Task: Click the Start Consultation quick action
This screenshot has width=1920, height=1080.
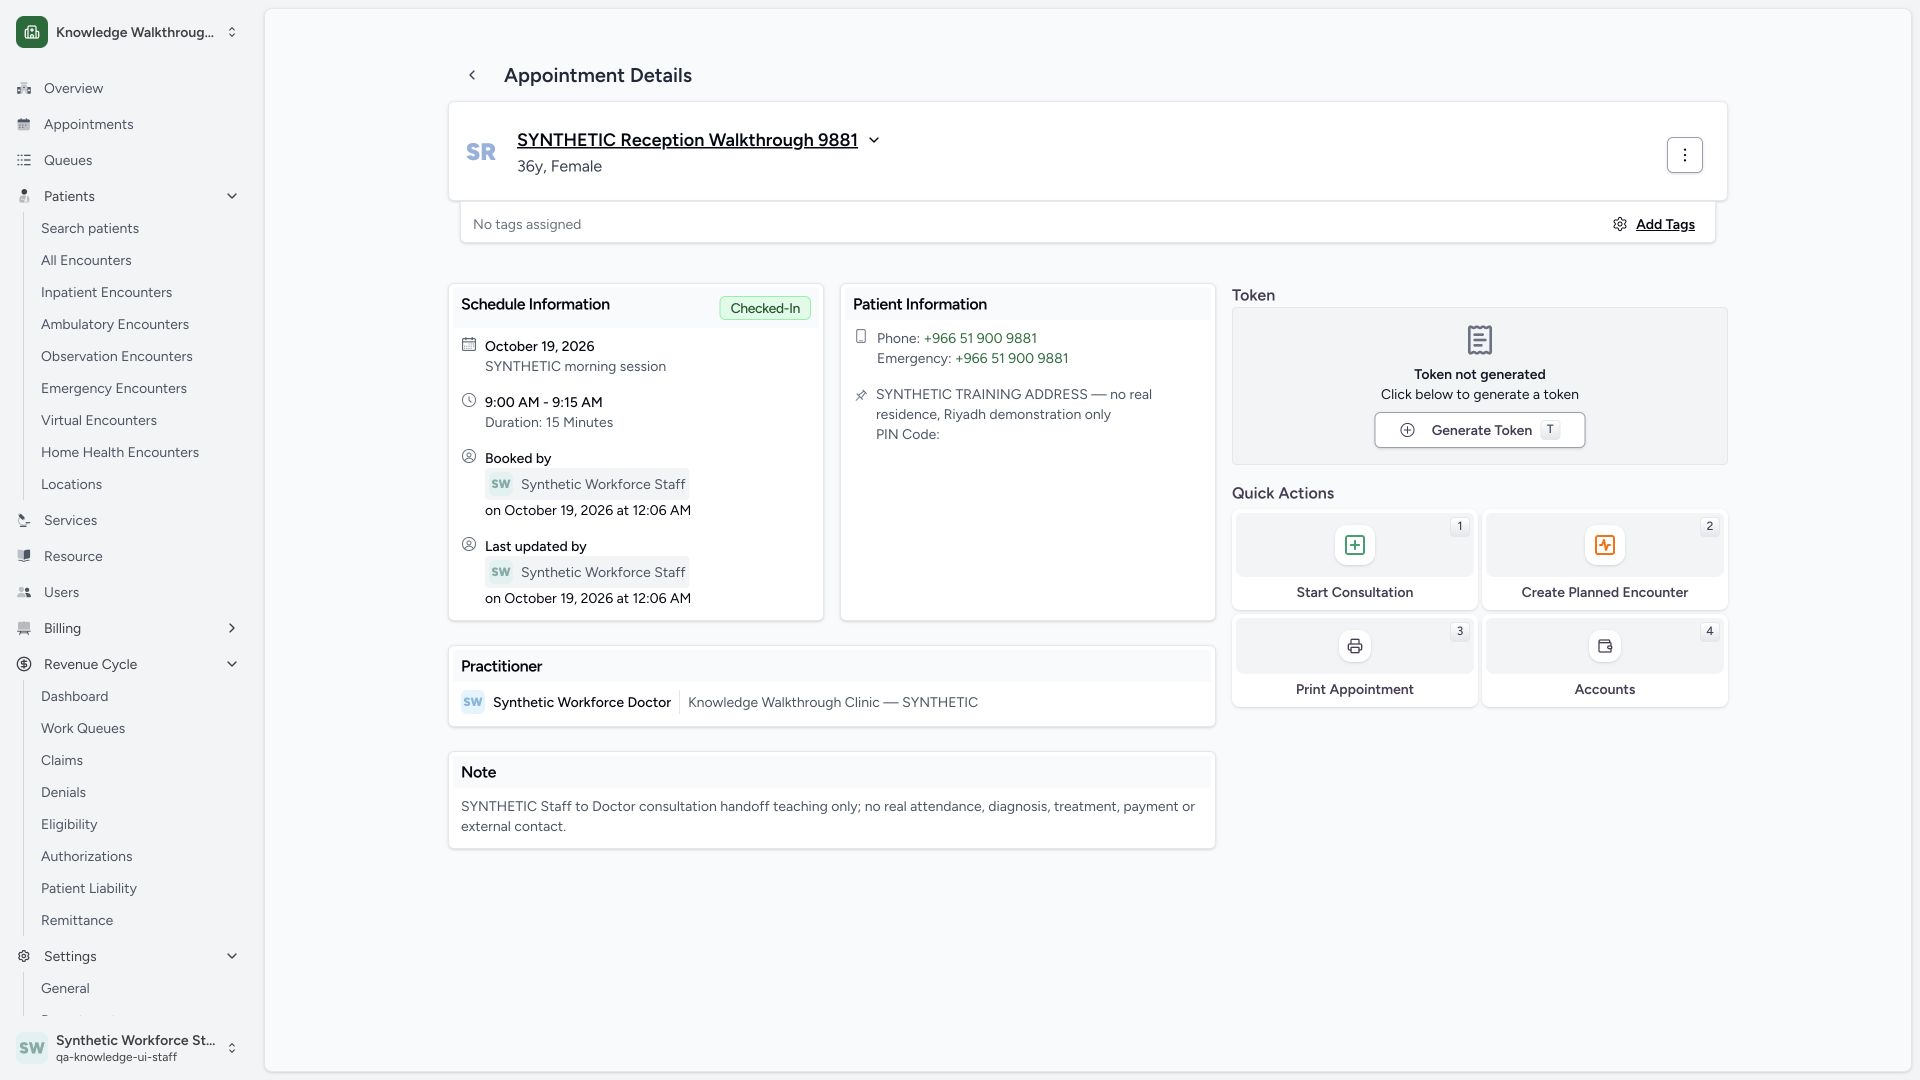Action: pyautogui.click(x=1354, y=560)
